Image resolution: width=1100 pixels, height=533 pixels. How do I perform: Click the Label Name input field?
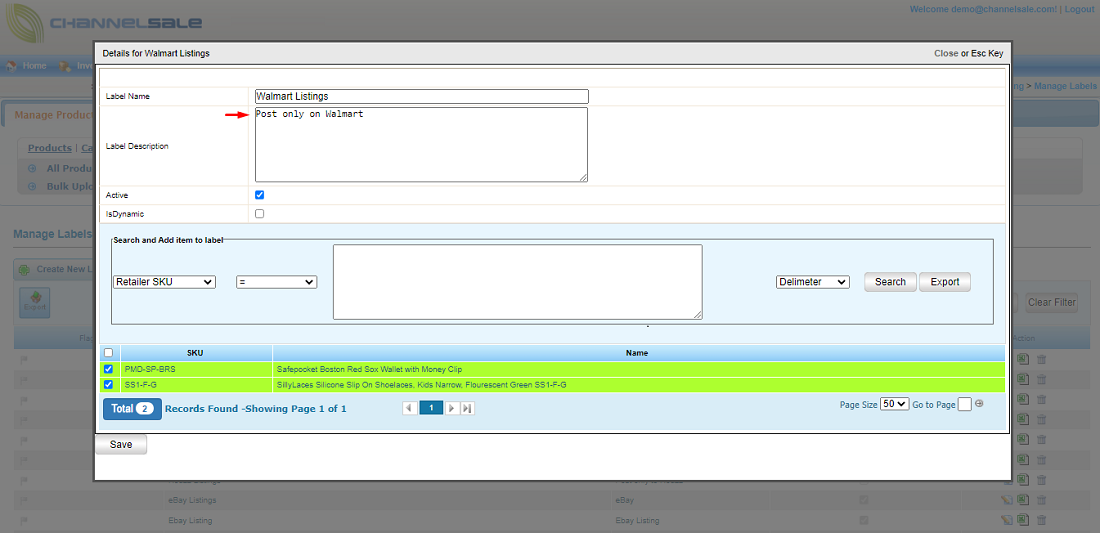pyautogui.click(x=422, y=96)
